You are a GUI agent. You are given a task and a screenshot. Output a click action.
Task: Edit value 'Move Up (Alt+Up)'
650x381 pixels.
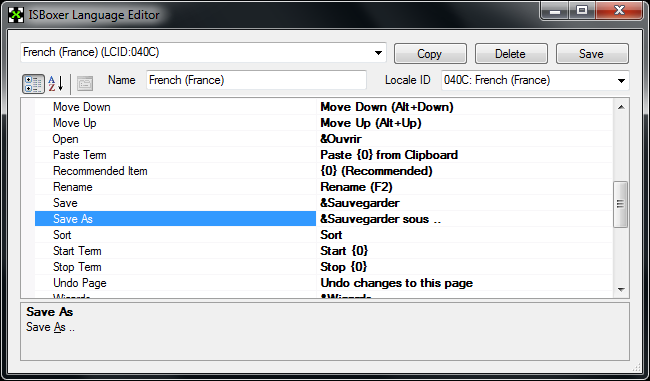click(465, 123)
